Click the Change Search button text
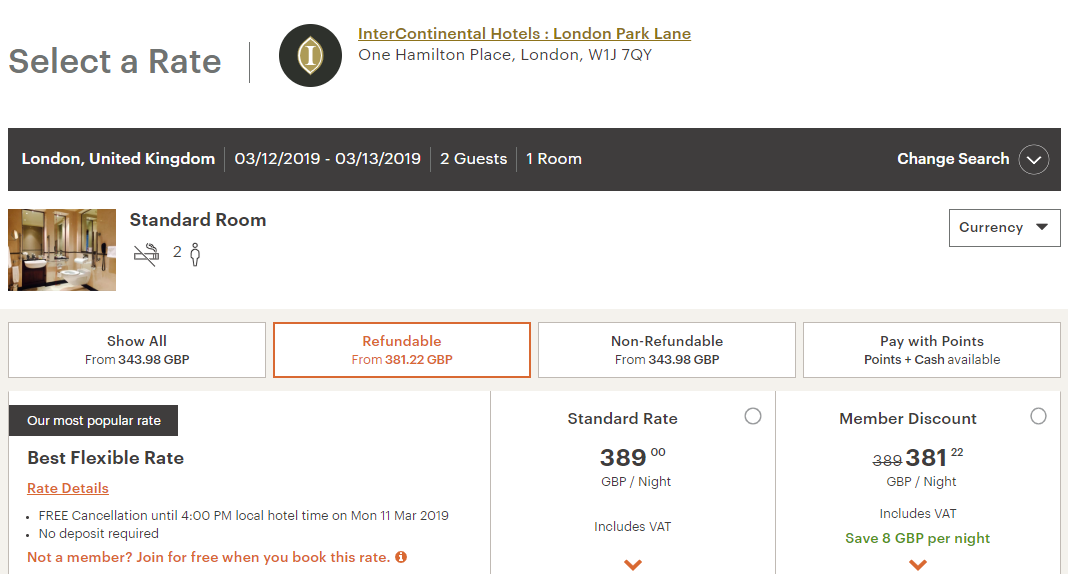Image resolution: width=1068 pixels, height=574 pixels. [952, 159]
